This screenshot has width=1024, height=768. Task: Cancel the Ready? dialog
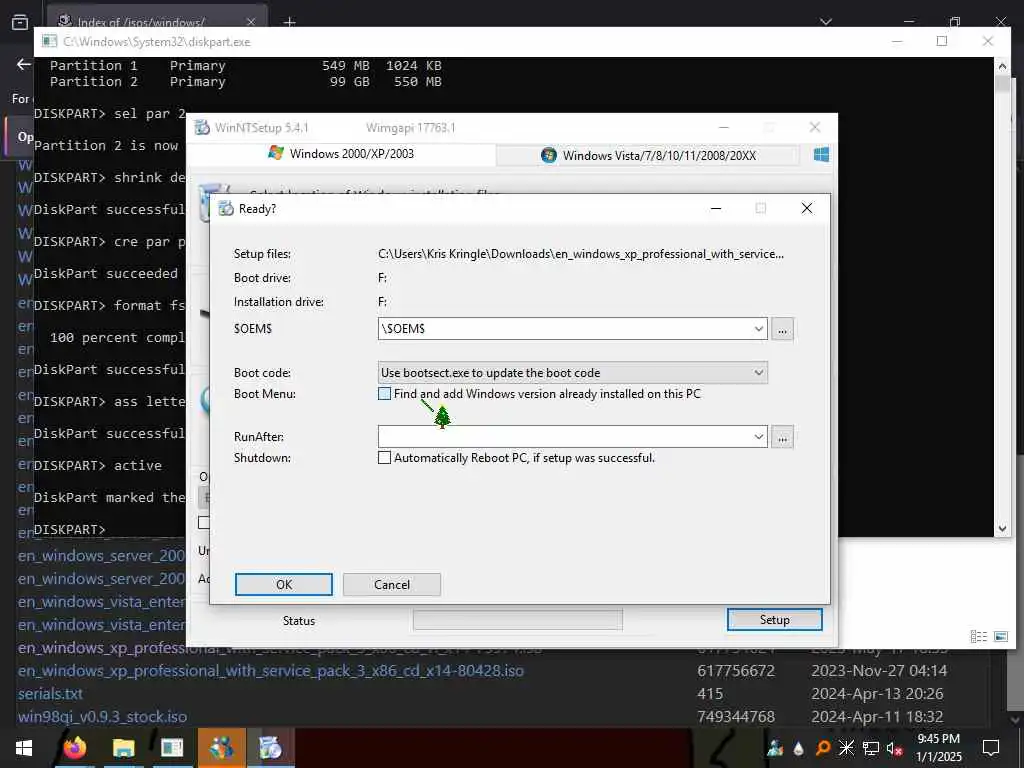[392, 584]
